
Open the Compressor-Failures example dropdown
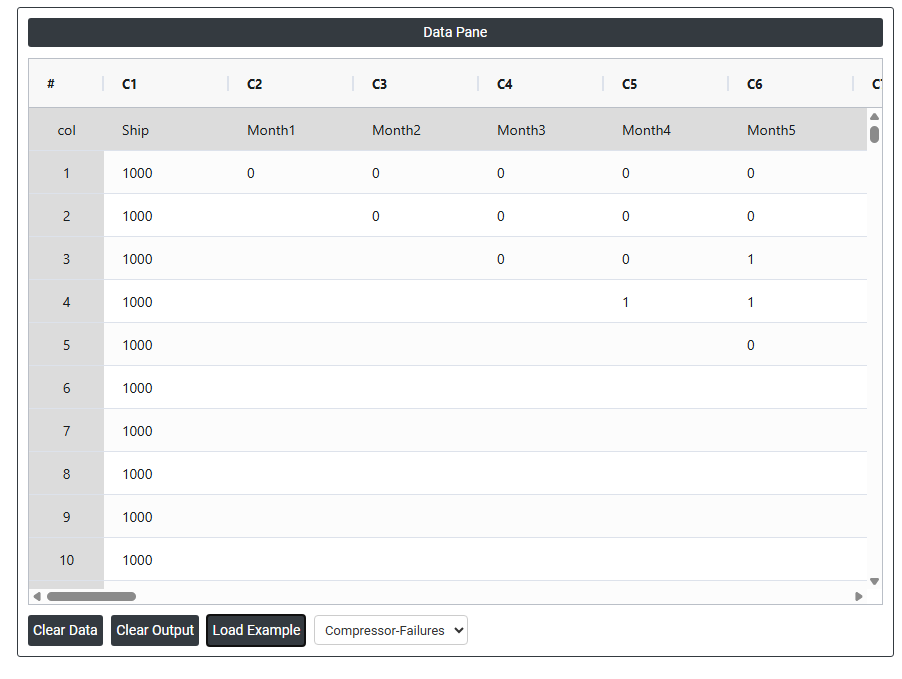point(390,630)
